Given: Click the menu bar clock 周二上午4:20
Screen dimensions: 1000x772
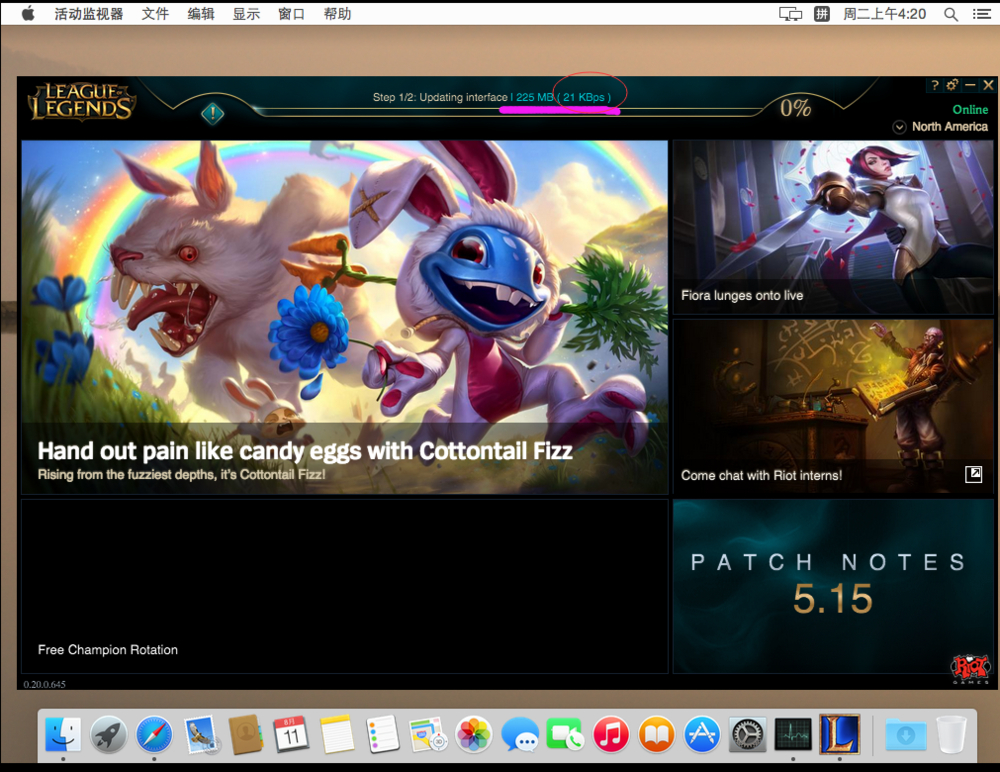Looking at the screenshot, I should (885, 14).
